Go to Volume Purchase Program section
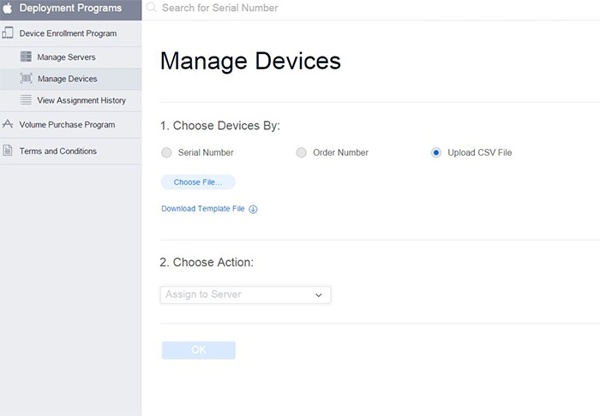 tap(67, 125)
